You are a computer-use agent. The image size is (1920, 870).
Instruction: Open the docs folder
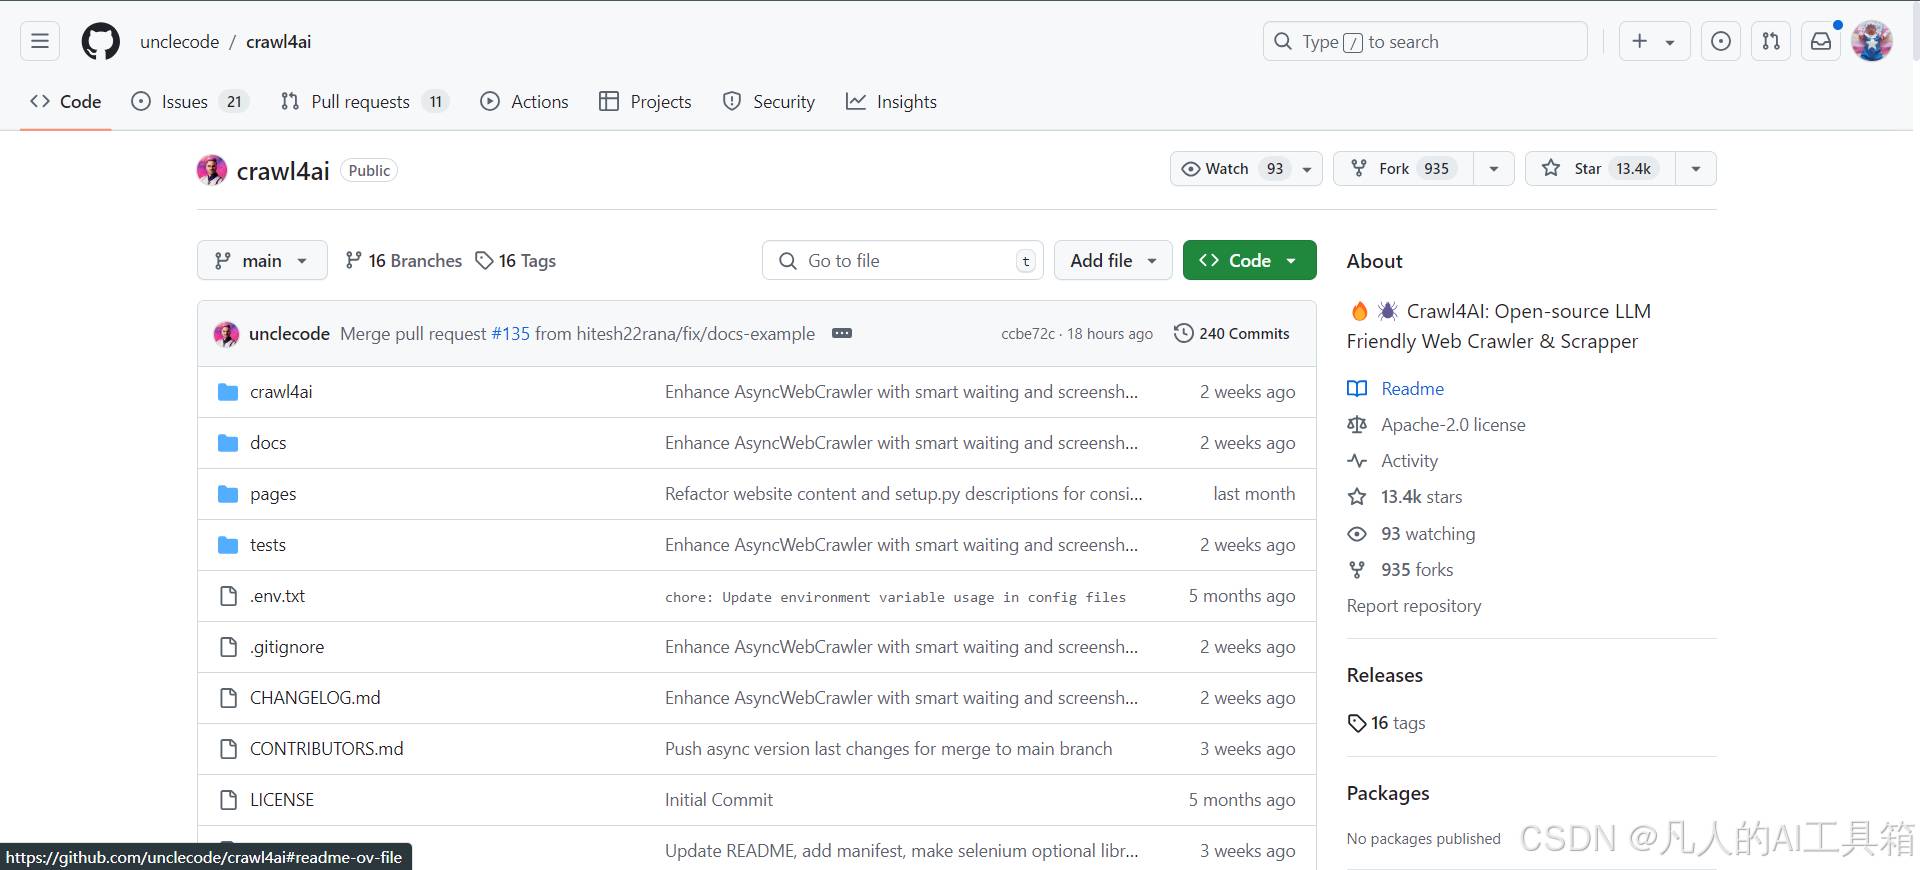(268, 442)
